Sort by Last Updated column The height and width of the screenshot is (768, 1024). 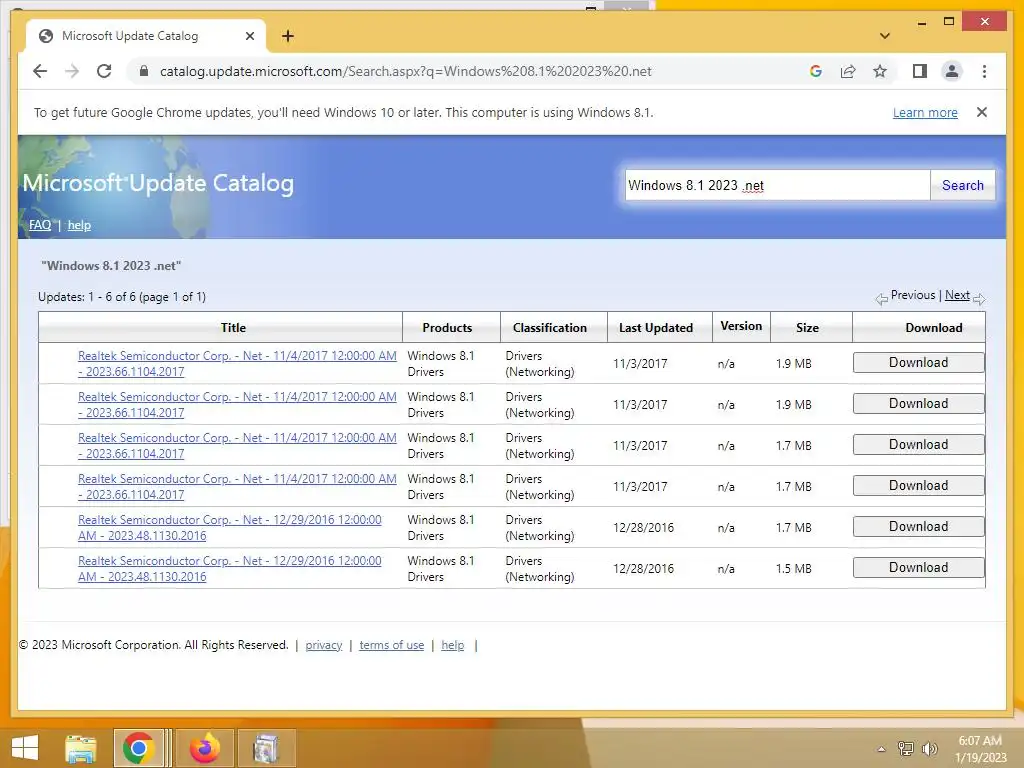click(656, 328)
